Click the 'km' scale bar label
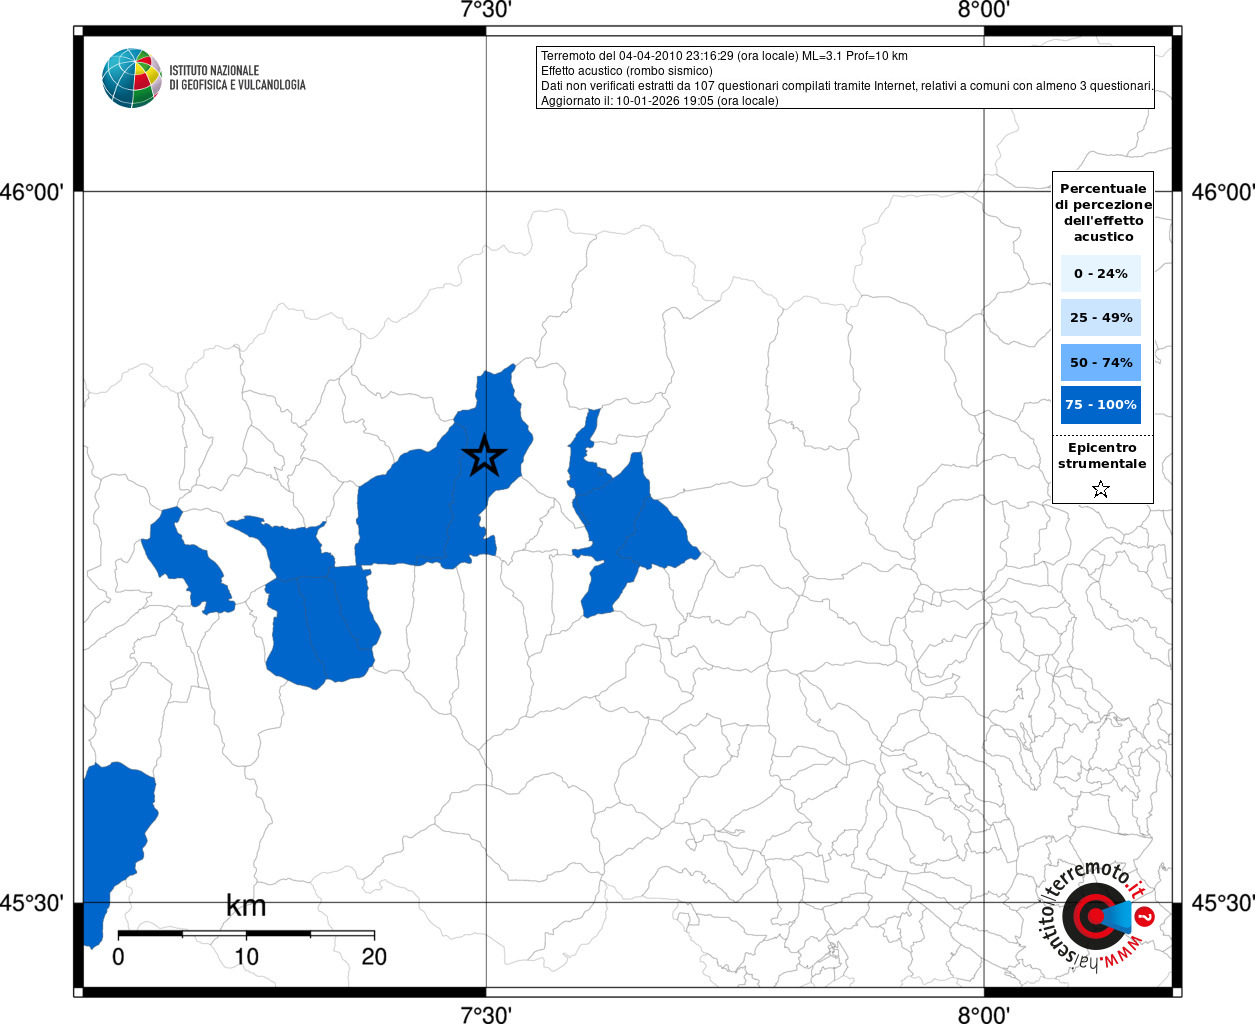Viewport: 1255px width, 1024px height. click(x=246, y=906)
